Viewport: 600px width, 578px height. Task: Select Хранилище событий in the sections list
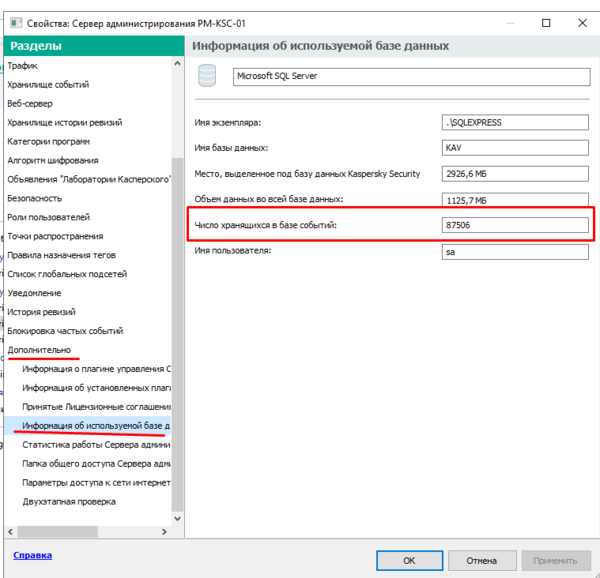click(x=48, y=85)
